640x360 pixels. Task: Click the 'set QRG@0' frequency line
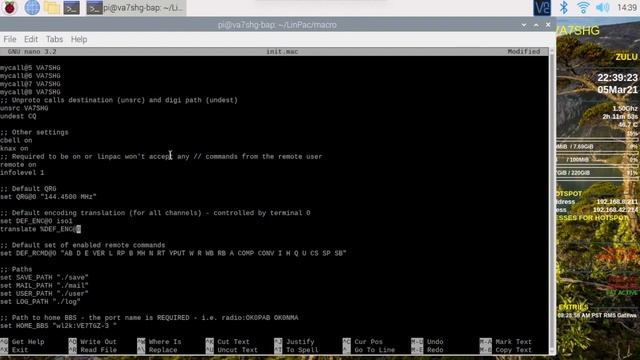[x=48, y=197]
